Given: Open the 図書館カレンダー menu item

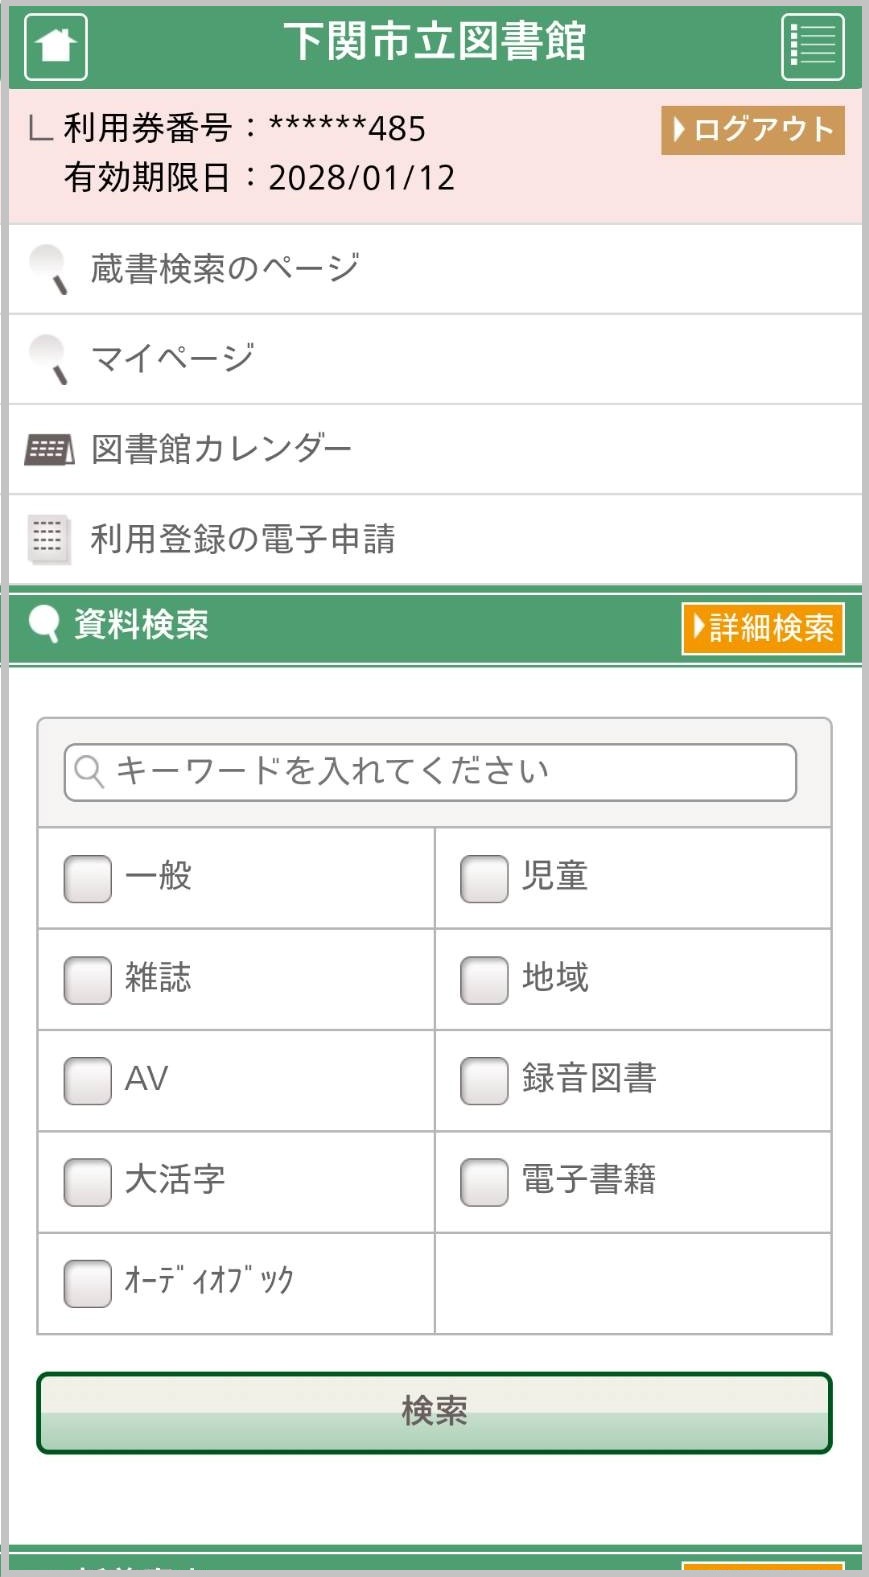Looking at the screenshot, I should [x=220, y=448].
